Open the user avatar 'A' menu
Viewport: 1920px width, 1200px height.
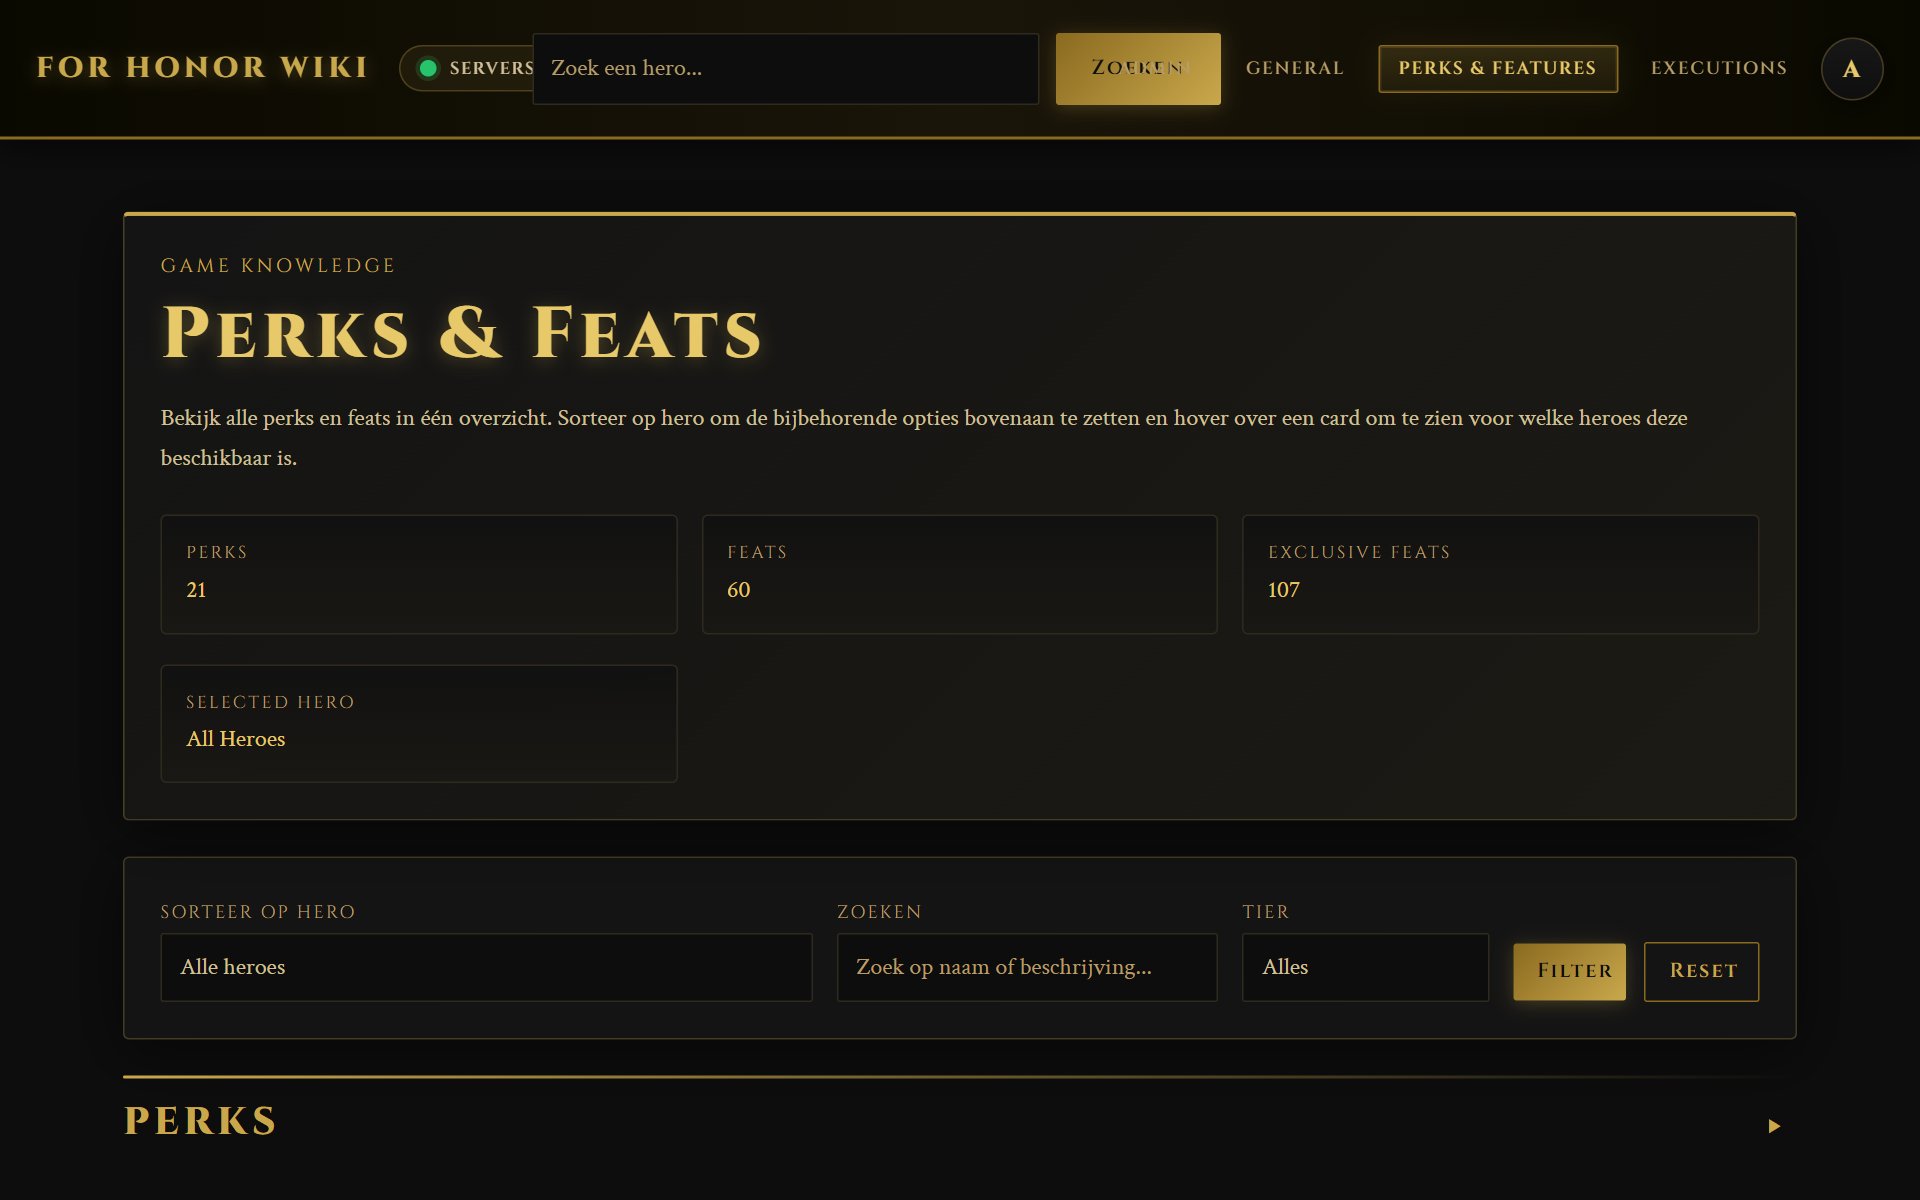1851,68
